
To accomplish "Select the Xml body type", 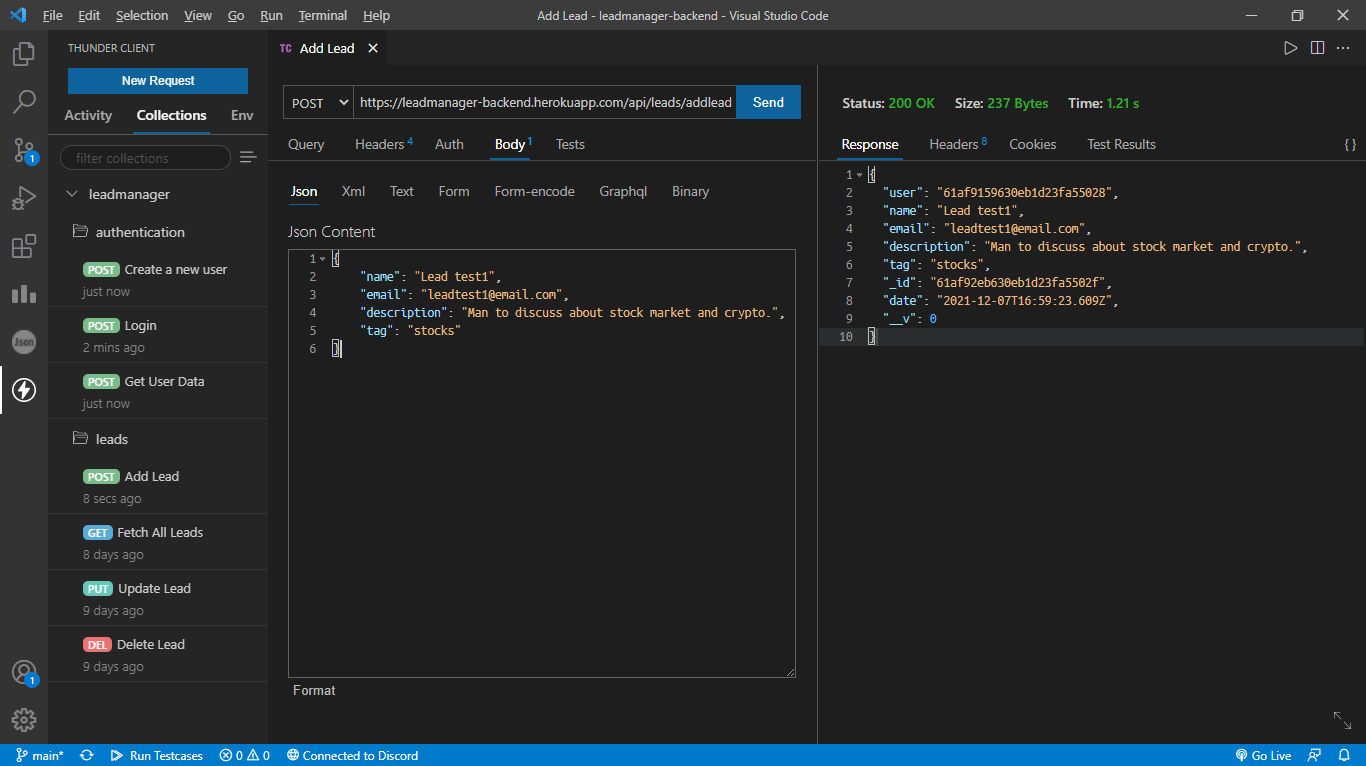I will click(353, 191).
